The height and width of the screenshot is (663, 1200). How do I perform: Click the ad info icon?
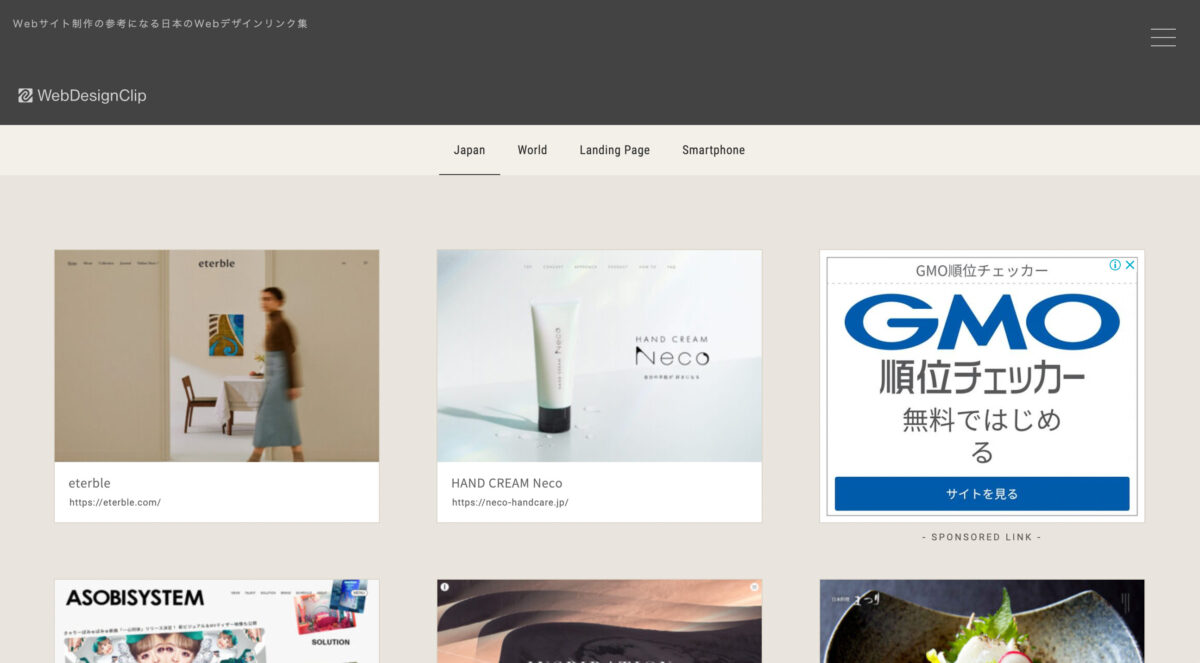[1115, 265]
